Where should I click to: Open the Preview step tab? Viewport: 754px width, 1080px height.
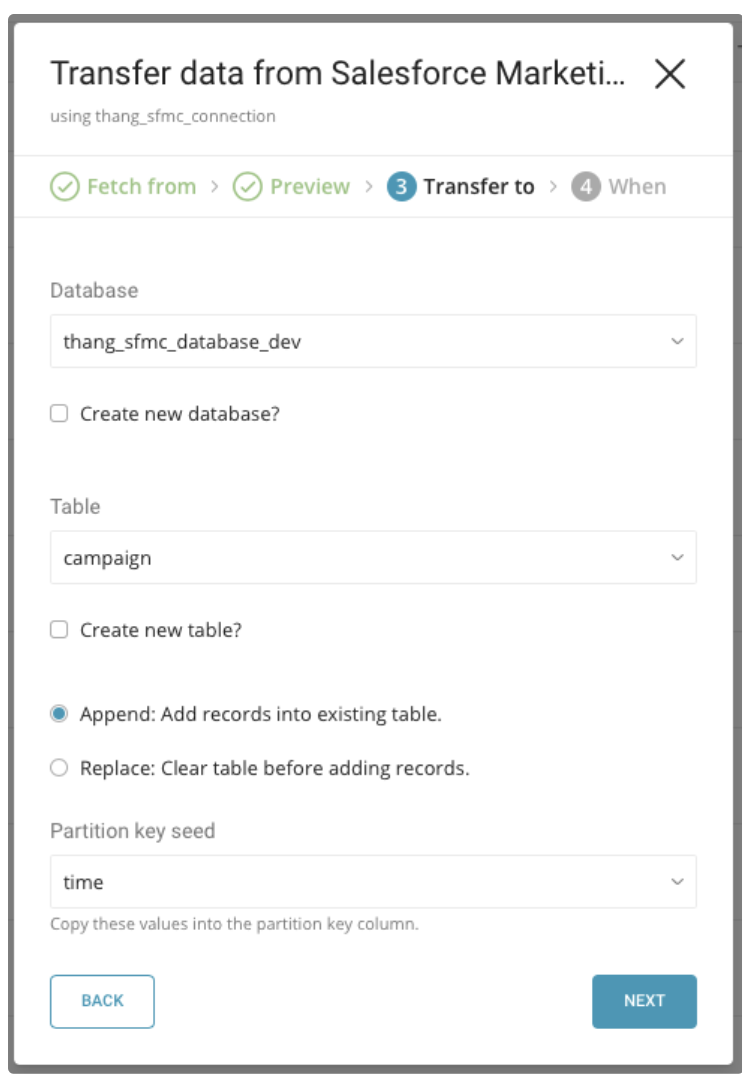(310, 187)
